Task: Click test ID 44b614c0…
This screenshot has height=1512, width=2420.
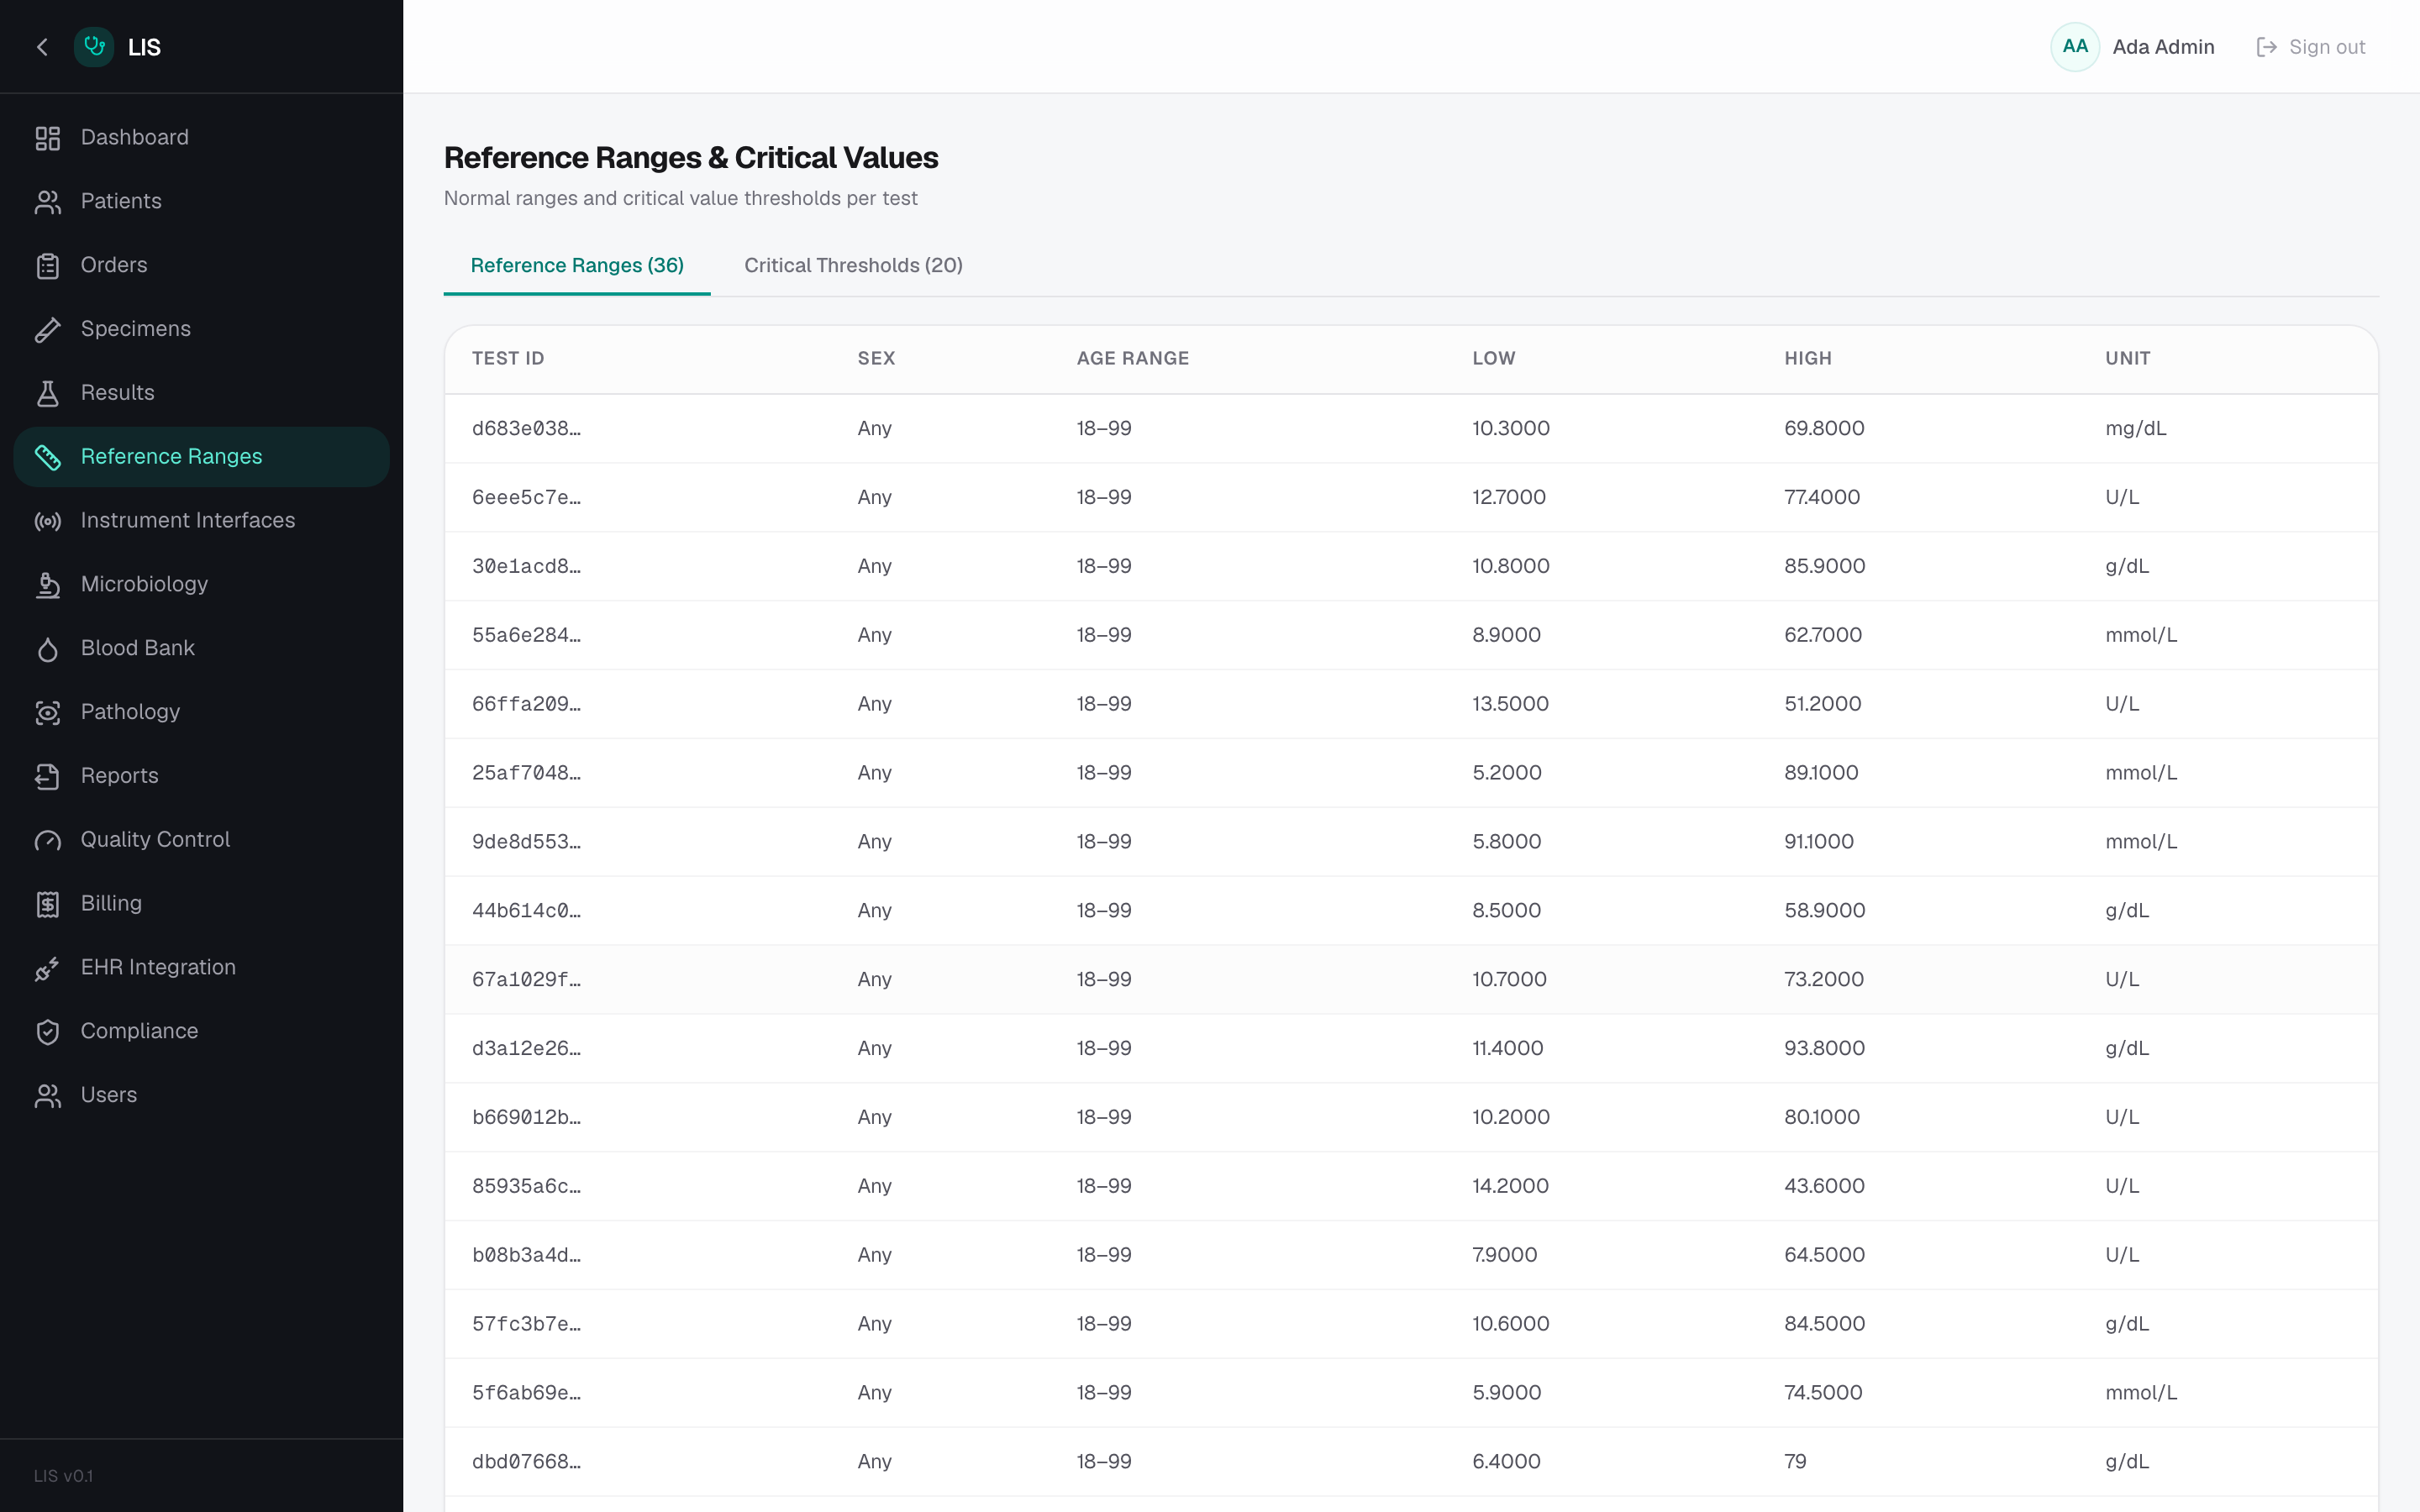Action: (526, 911)
